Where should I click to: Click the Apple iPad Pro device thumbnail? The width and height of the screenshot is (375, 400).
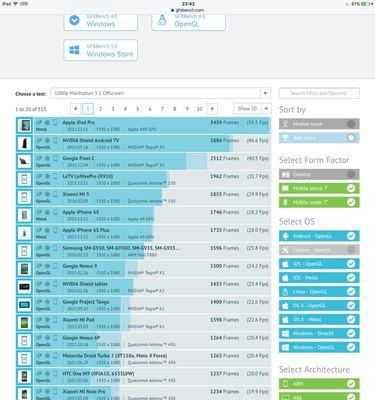point(24,126)
